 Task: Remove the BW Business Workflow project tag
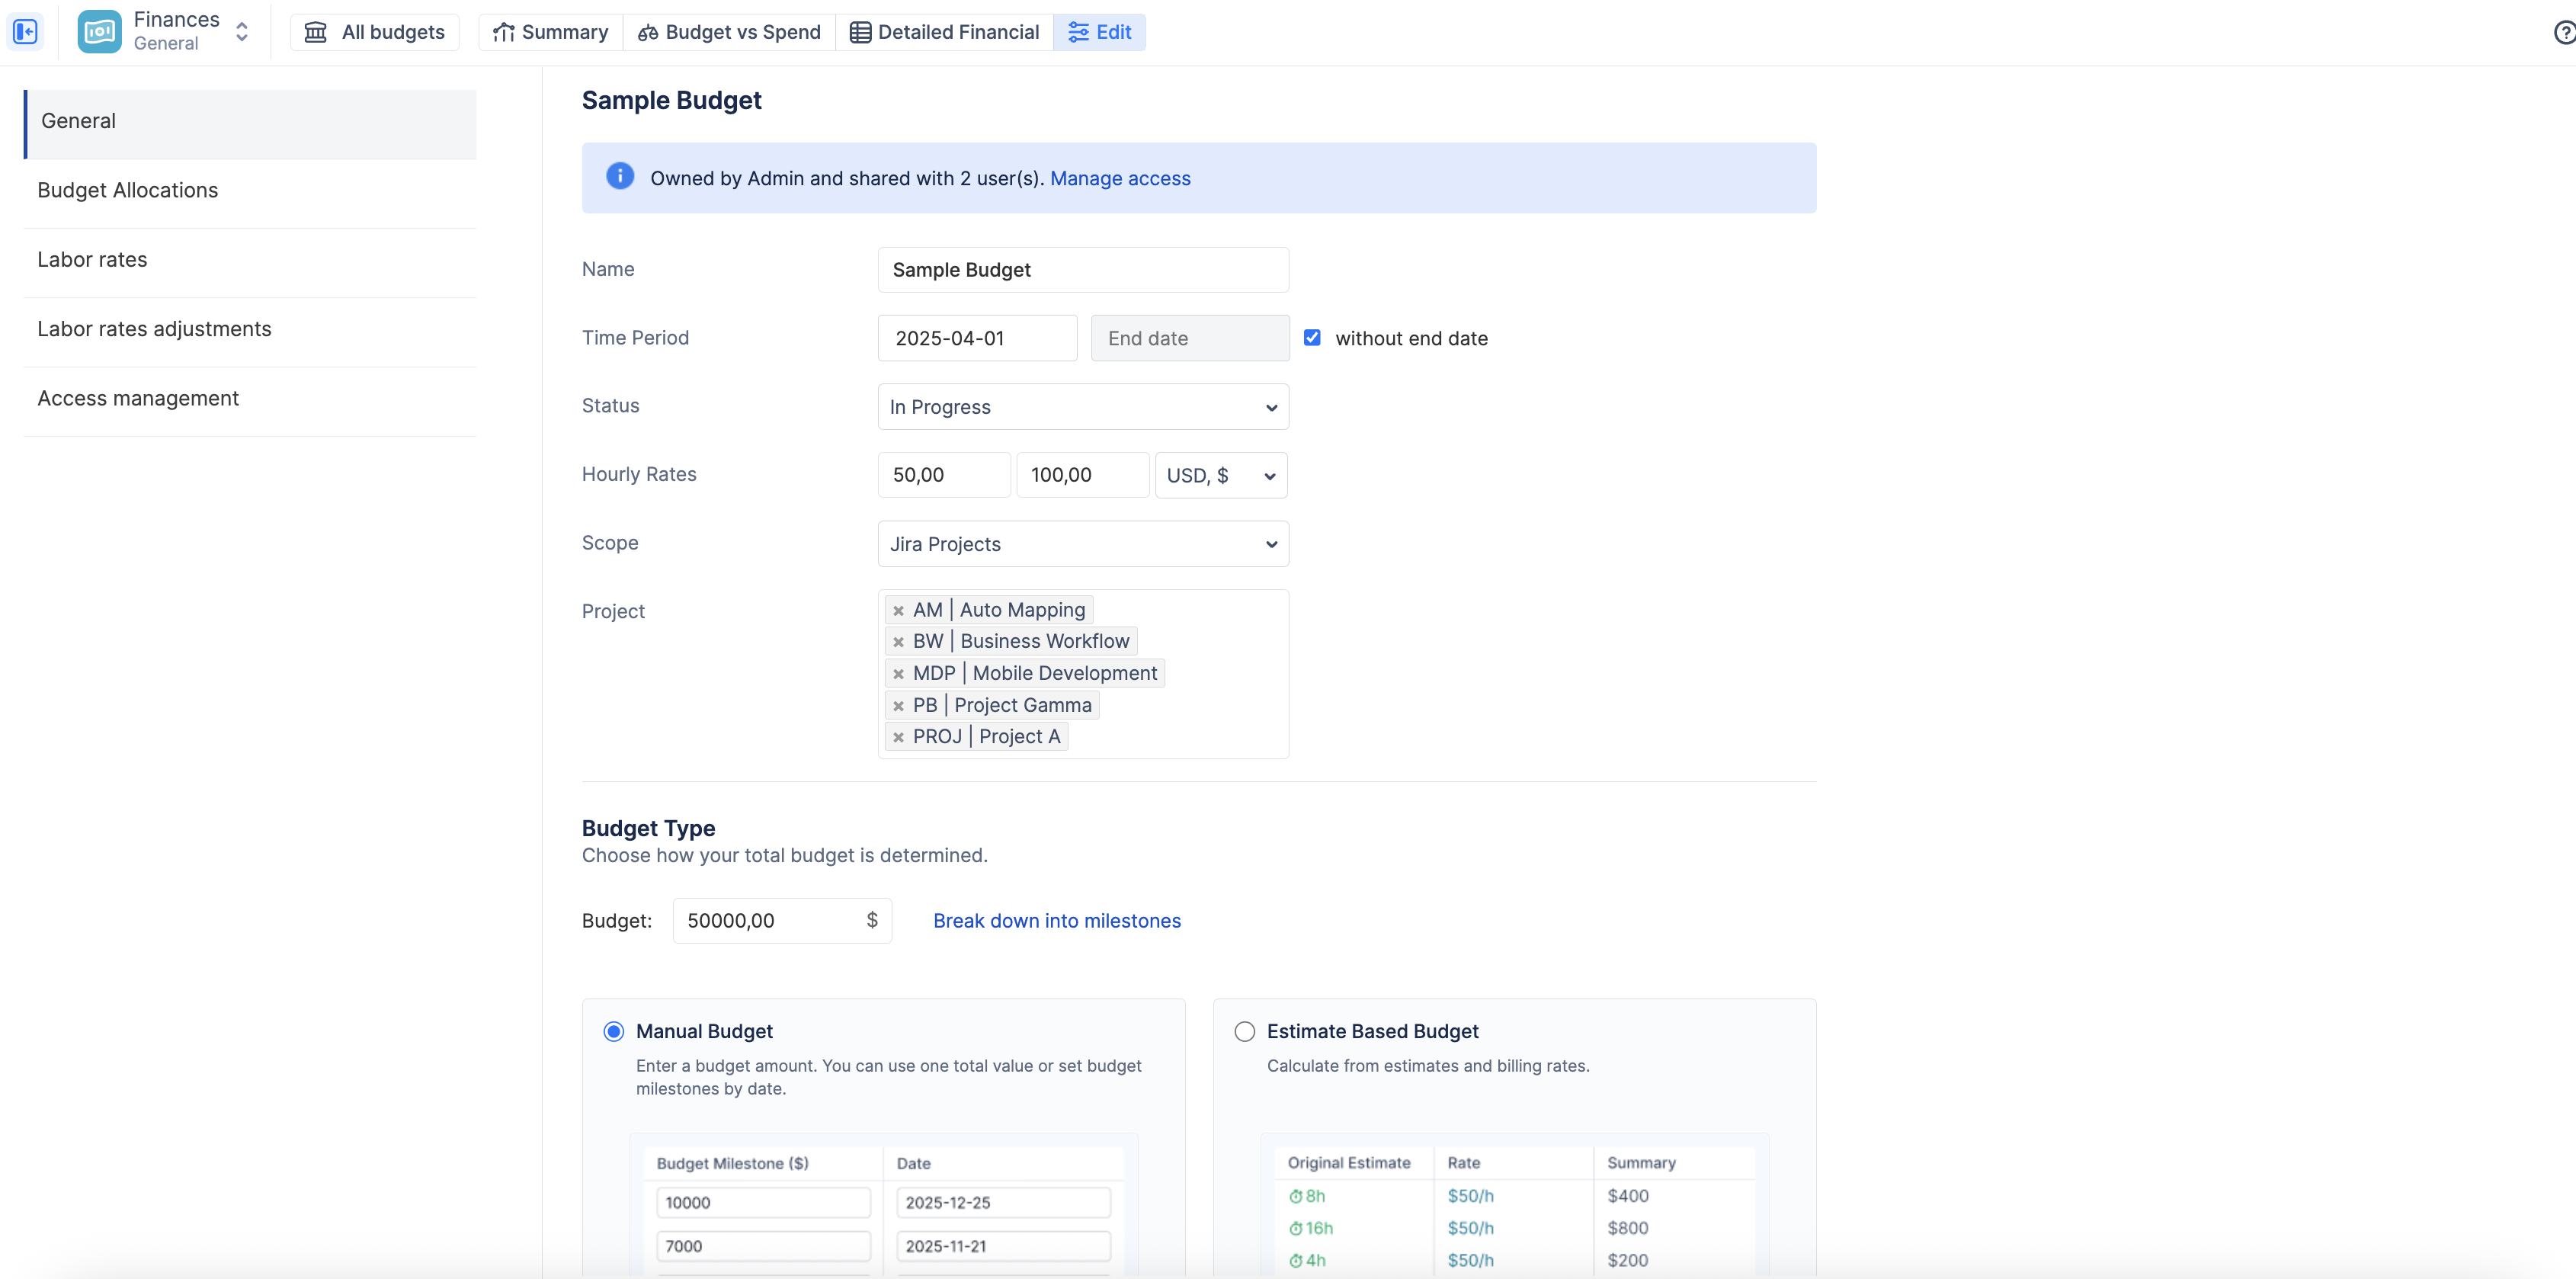(x=898, y=642)
